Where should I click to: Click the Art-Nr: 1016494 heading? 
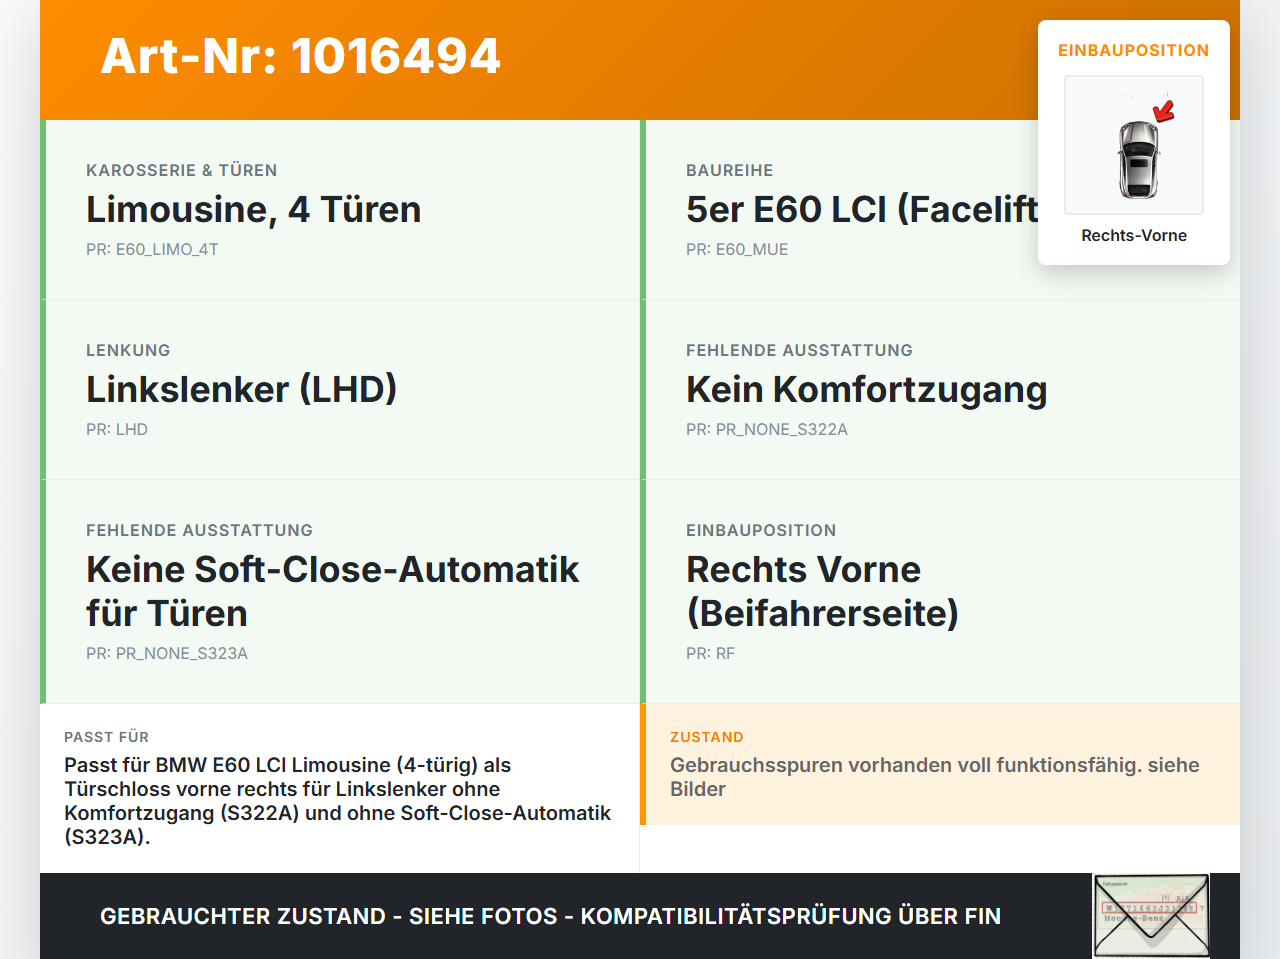coord(300,57)
